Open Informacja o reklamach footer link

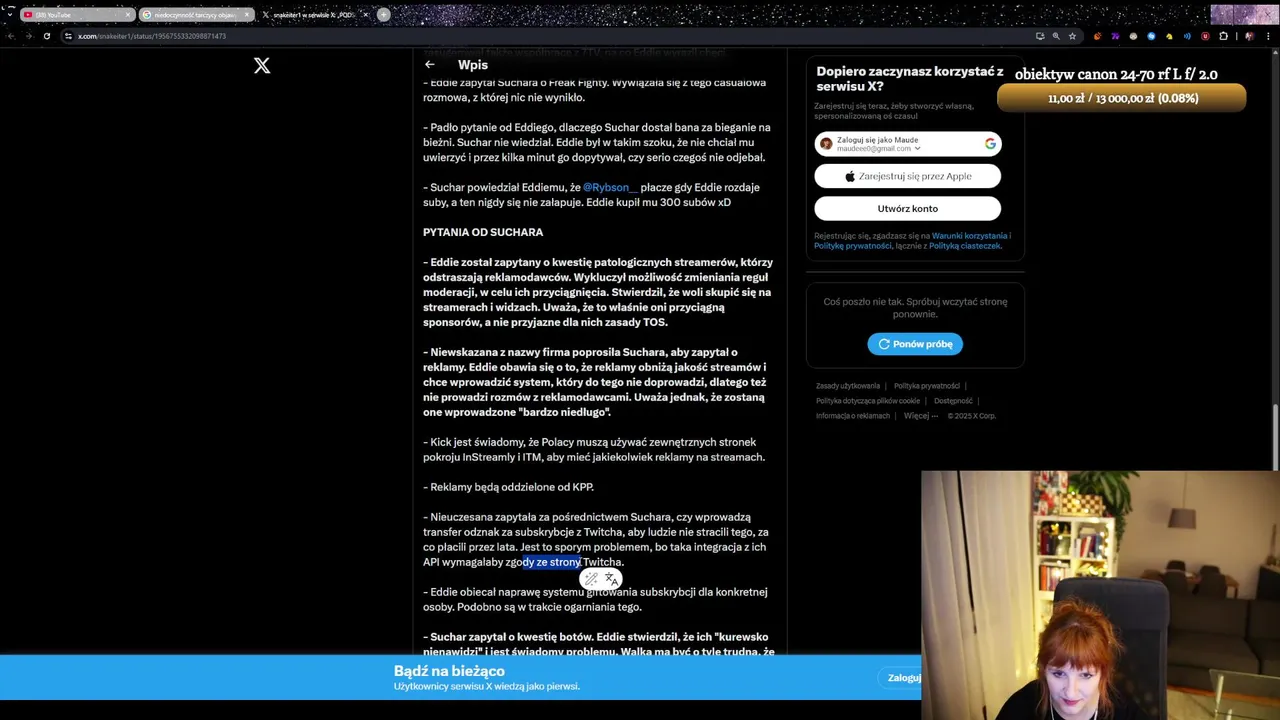853,416
